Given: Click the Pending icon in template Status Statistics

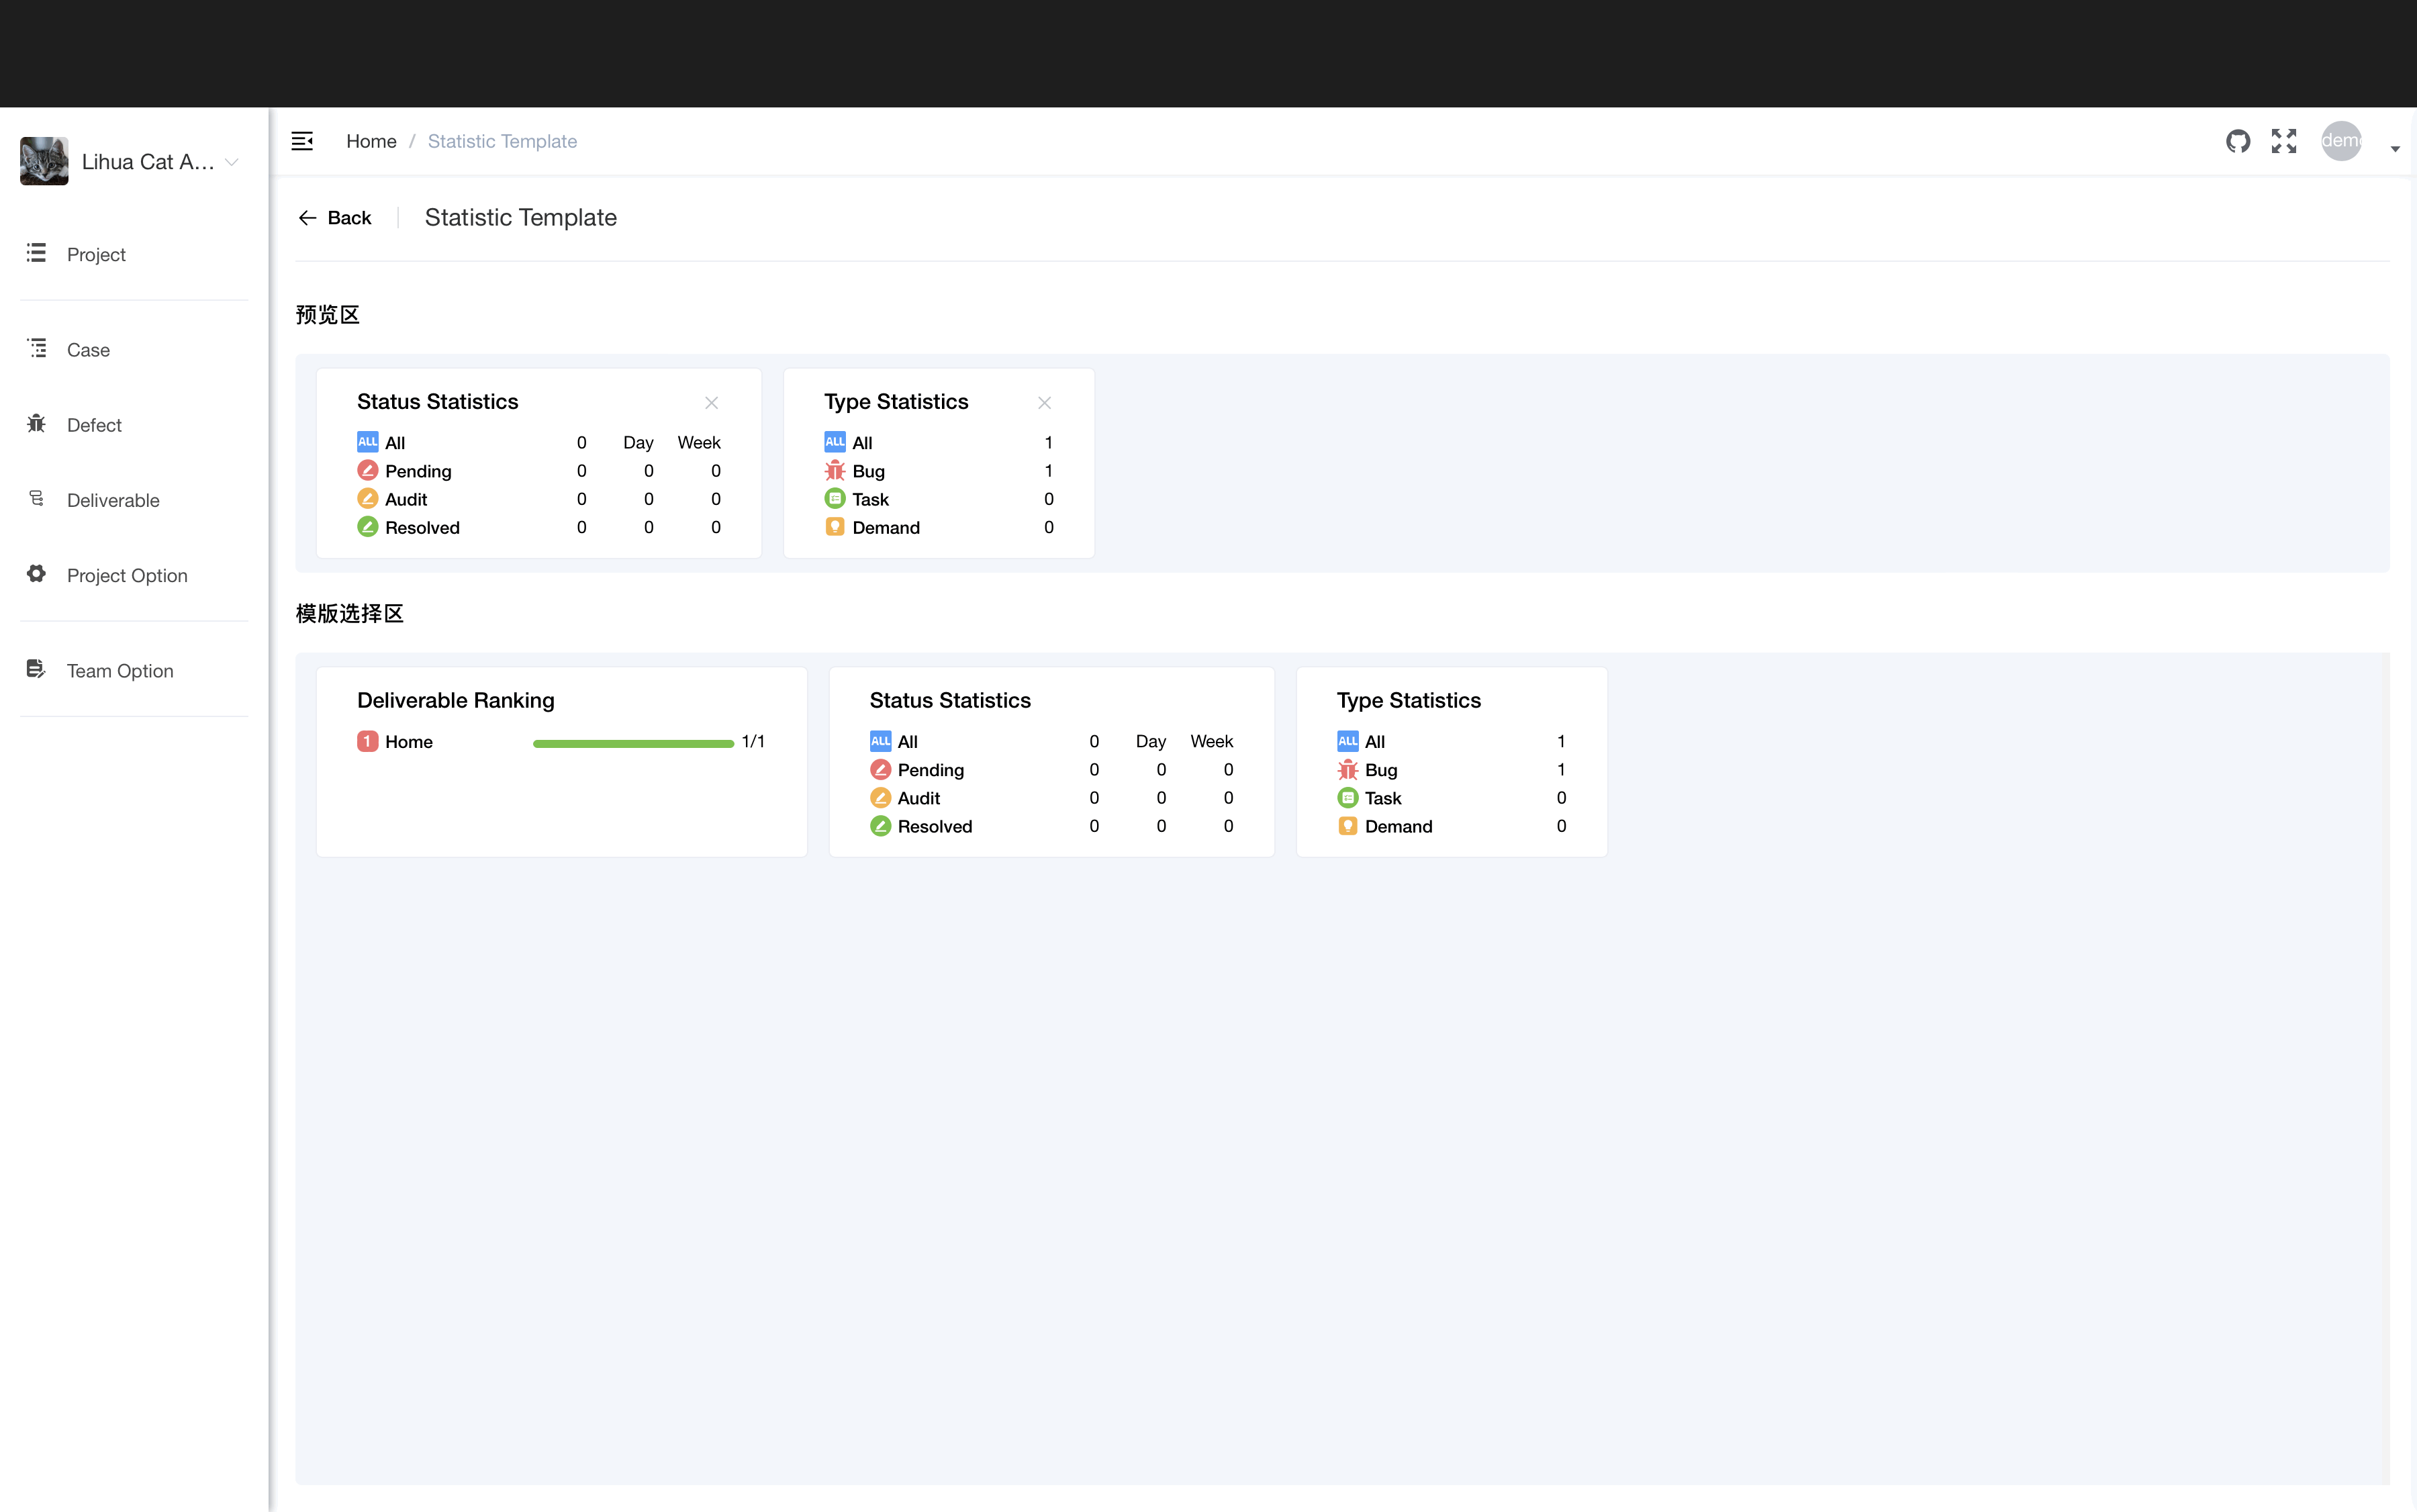Looking at the screenshot, I should pos(880,769).
